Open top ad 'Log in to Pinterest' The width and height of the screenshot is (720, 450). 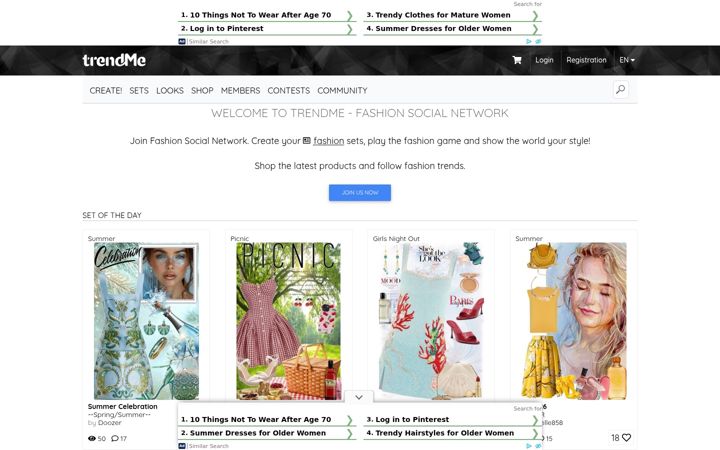pyautogui.click(x=267, y=28)
